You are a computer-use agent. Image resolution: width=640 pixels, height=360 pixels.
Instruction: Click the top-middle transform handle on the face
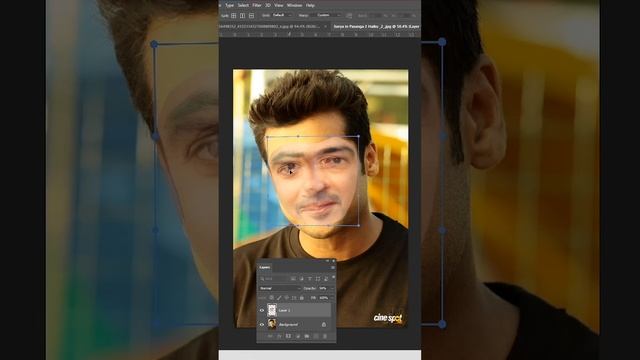tap(298, 136)
